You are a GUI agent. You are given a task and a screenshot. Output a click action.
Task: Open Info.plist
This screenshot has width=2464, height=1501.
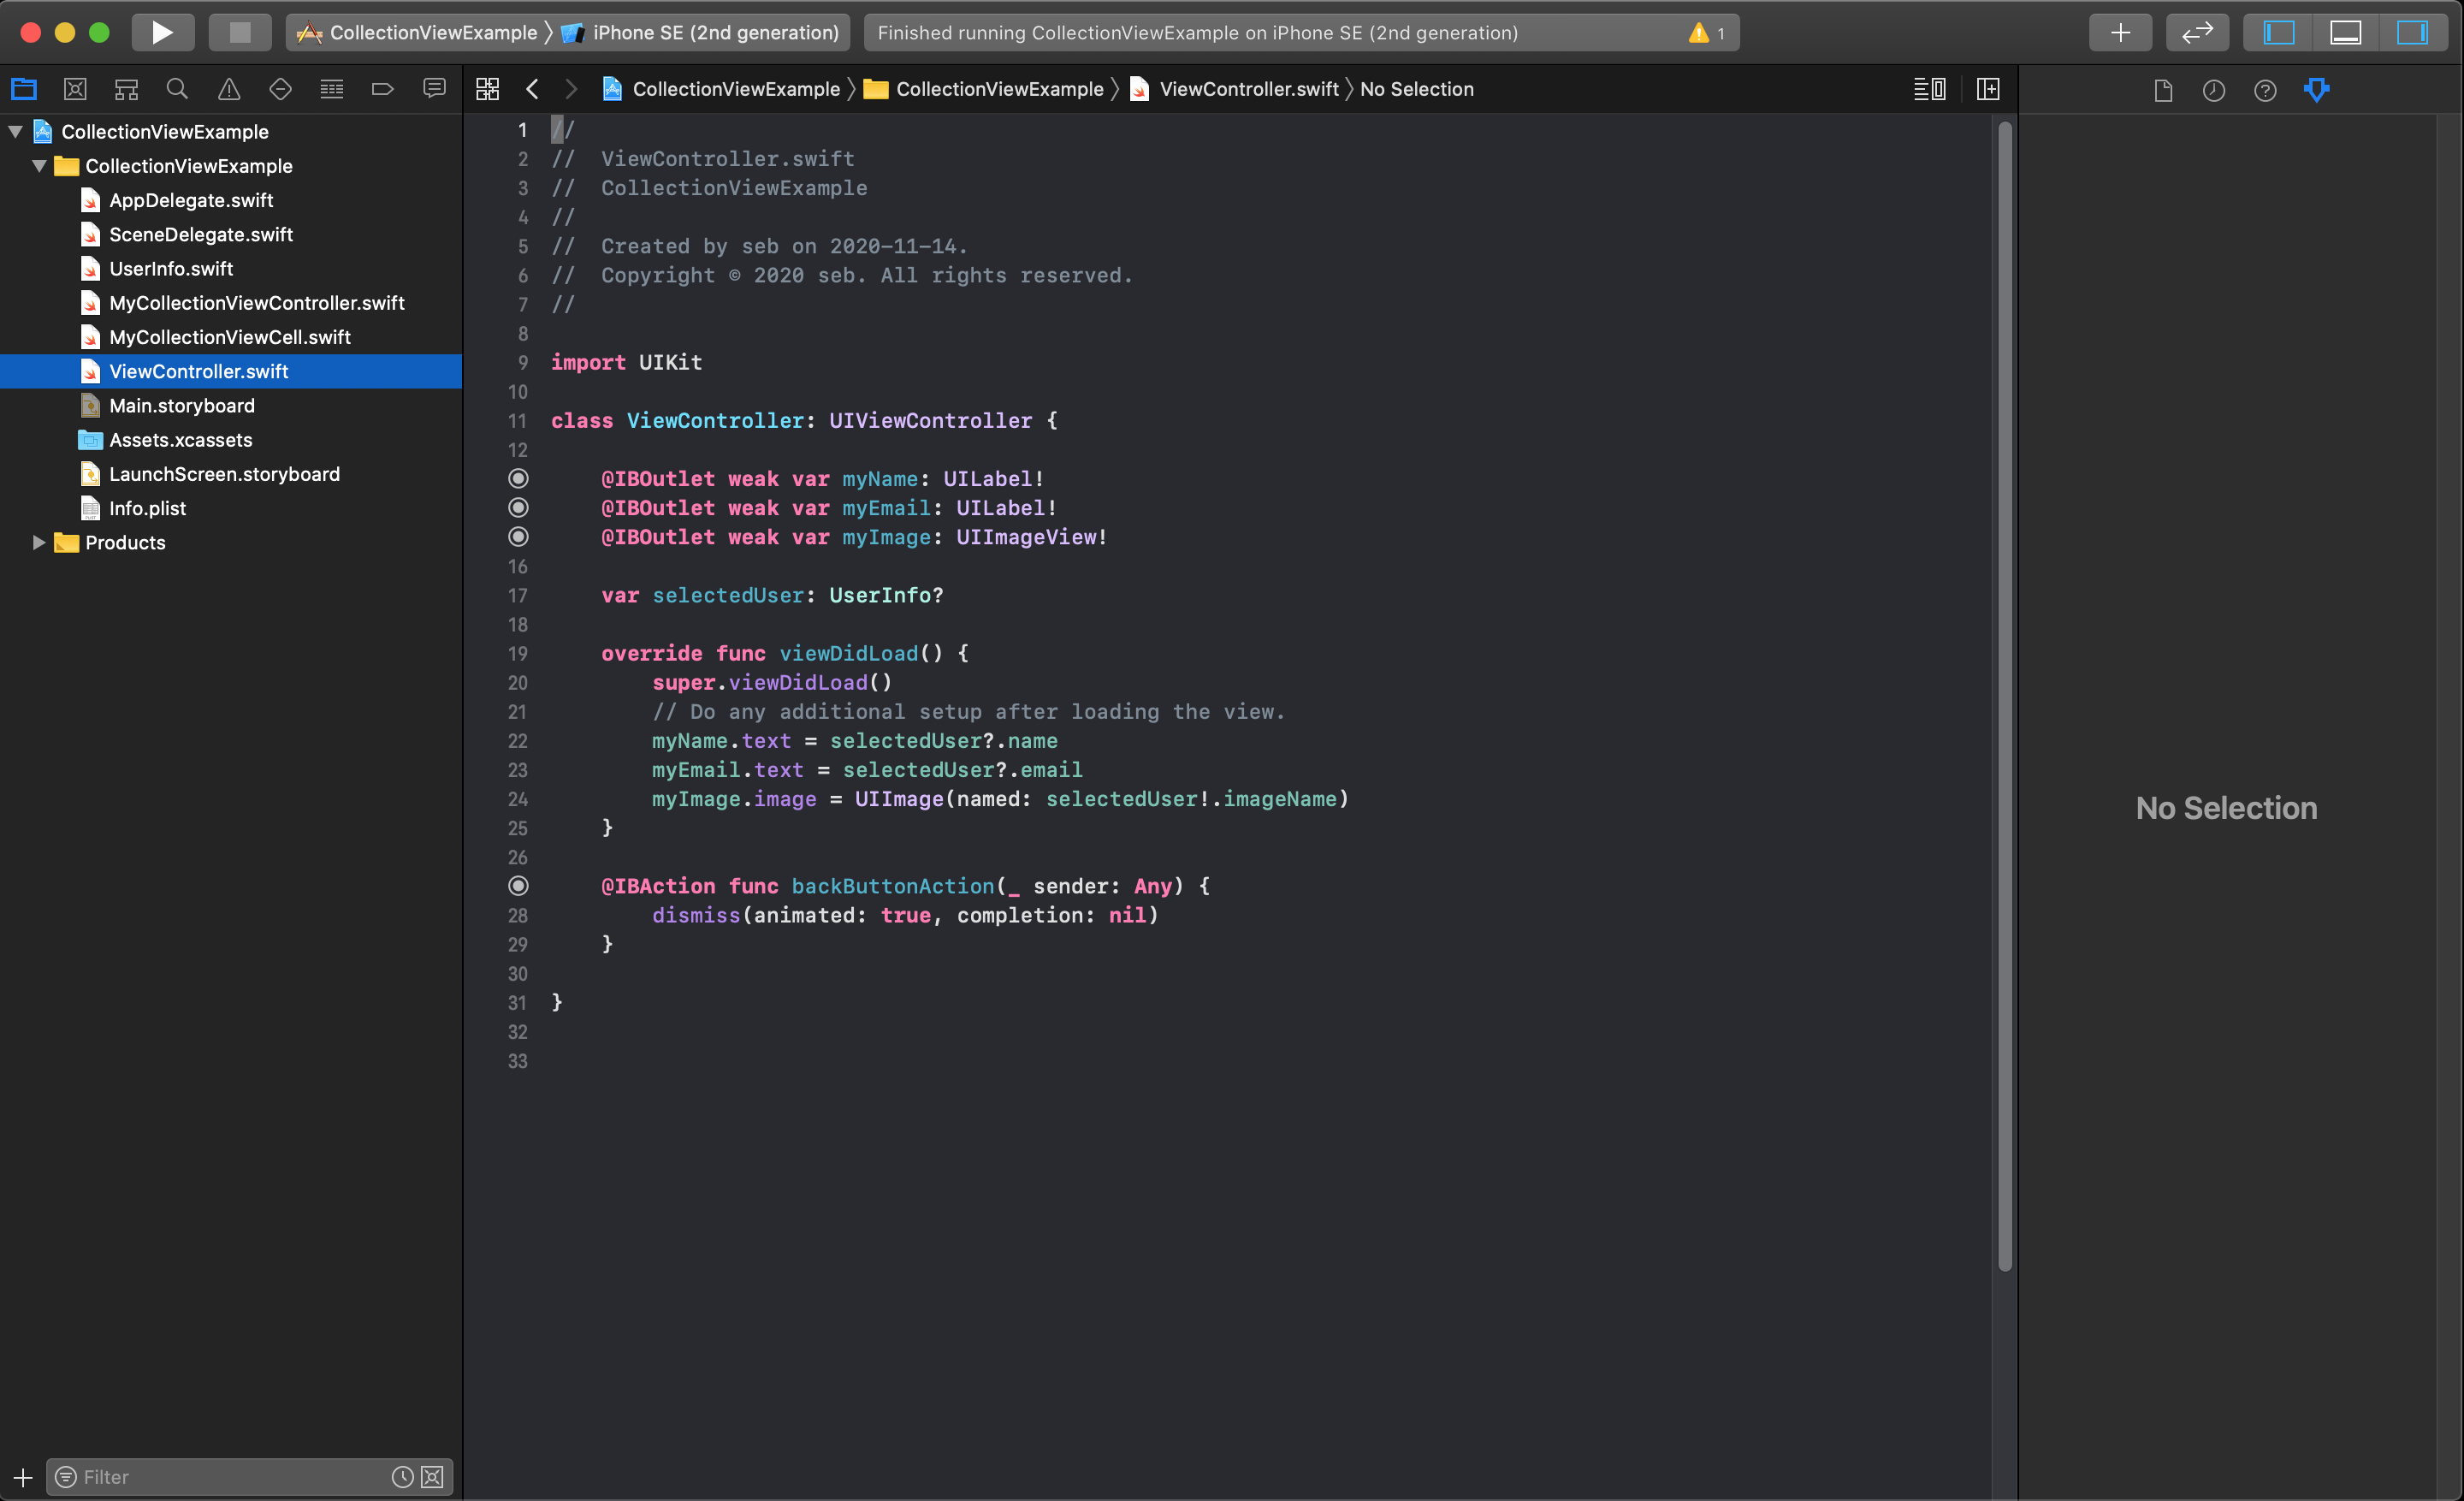click(x=147, y=508)
